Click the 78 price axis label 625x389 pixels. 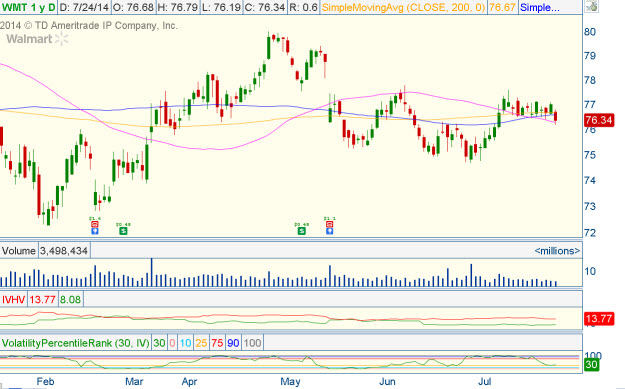[590, 80]
